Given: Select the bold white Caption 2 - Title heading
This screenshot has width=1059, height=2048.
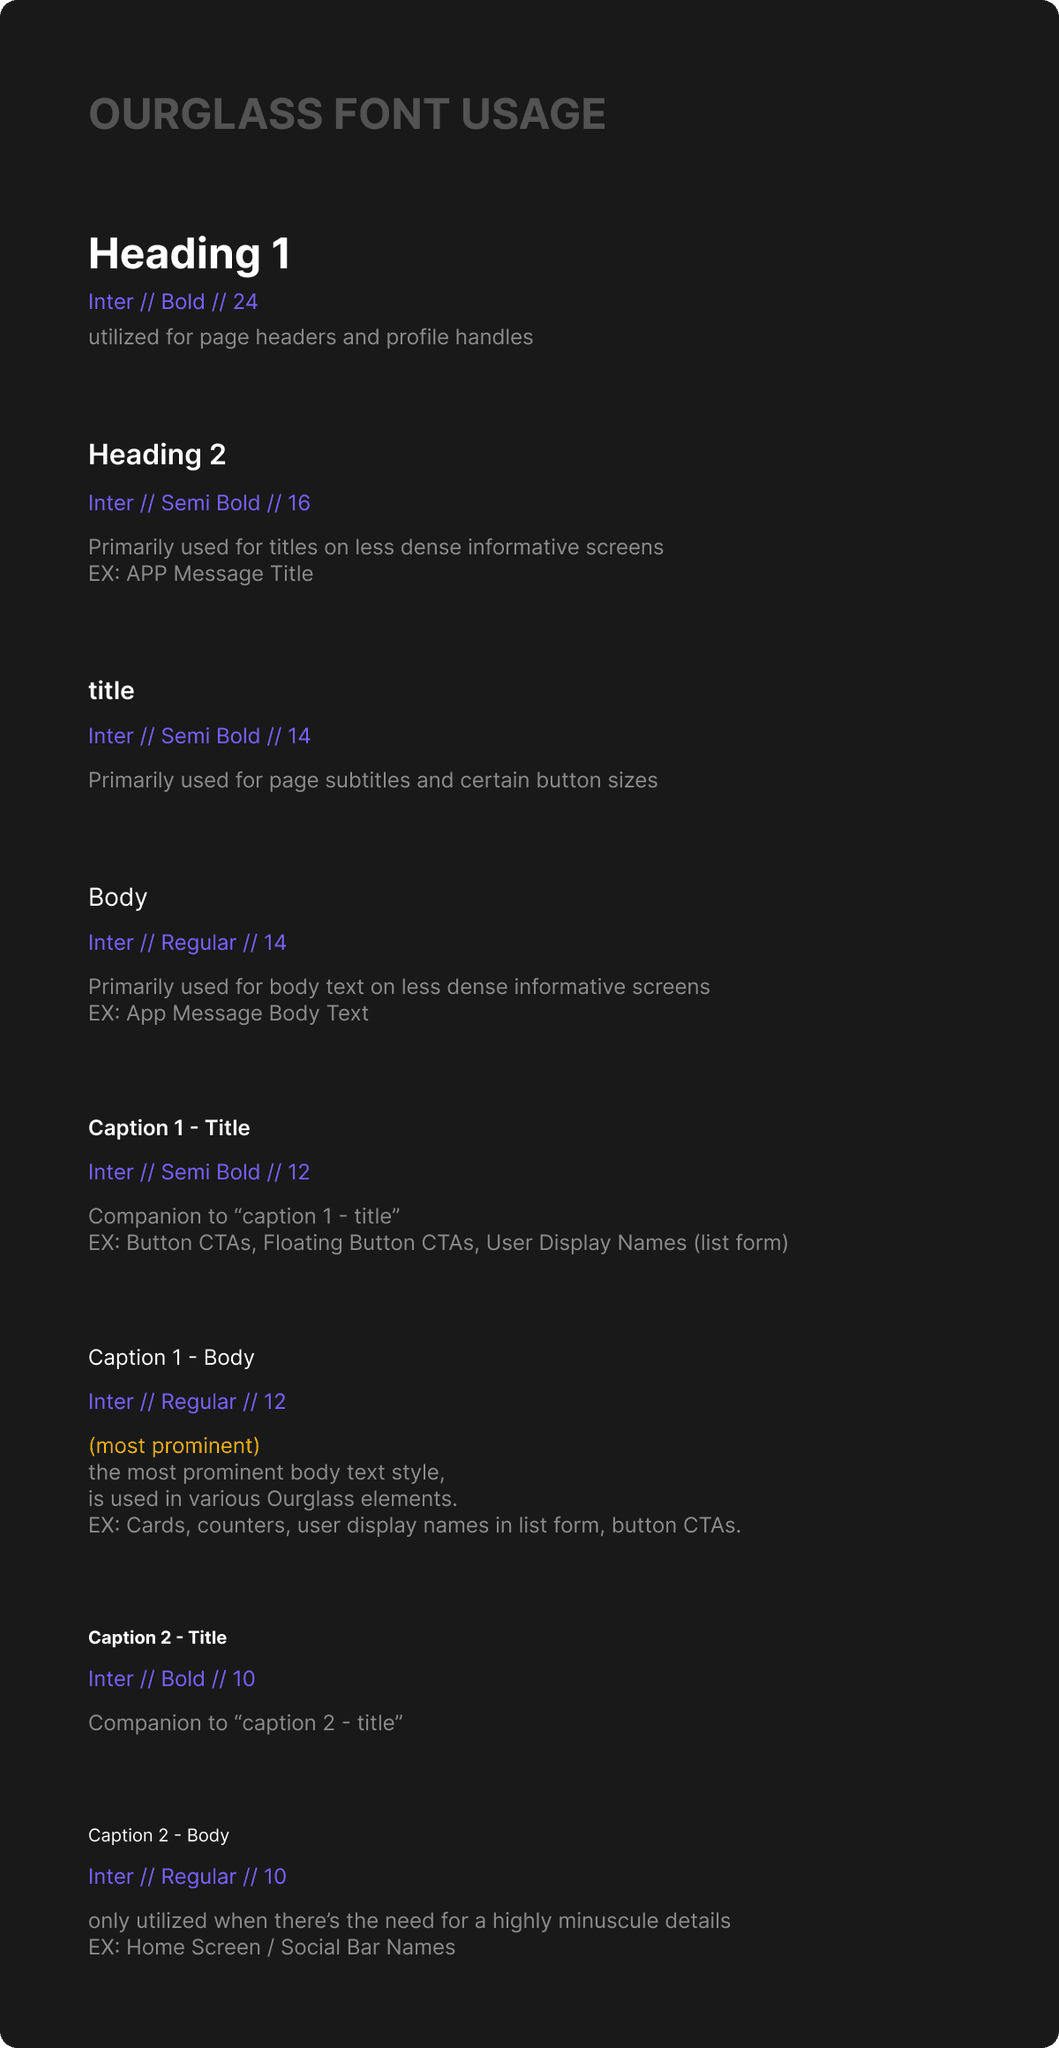Looking at the screenshot, I should [157, 1637].
